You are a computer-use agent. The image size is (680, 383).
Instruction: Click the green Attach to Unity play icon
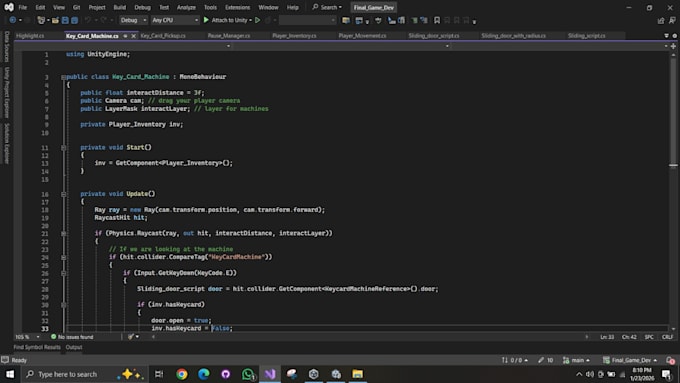(x=206, y=20)
